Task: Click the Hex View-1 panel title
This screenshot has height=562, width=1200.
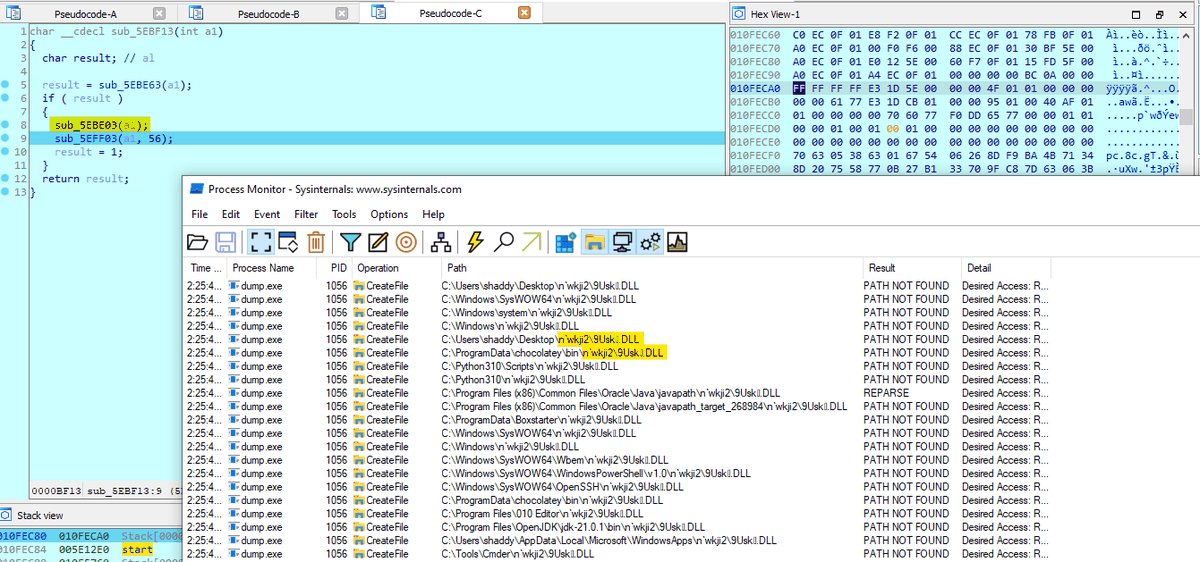Action: click(x=776, y=14)
